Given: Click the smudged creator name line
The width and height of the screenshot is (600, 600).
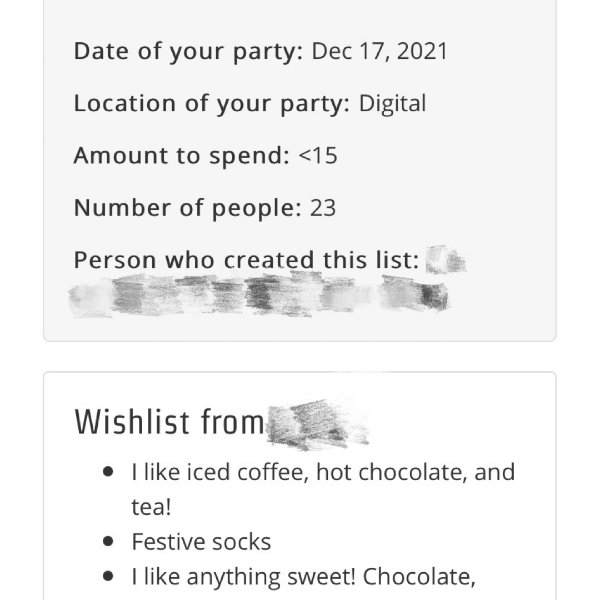Looking at the screenshot, I should pos(259,295).
